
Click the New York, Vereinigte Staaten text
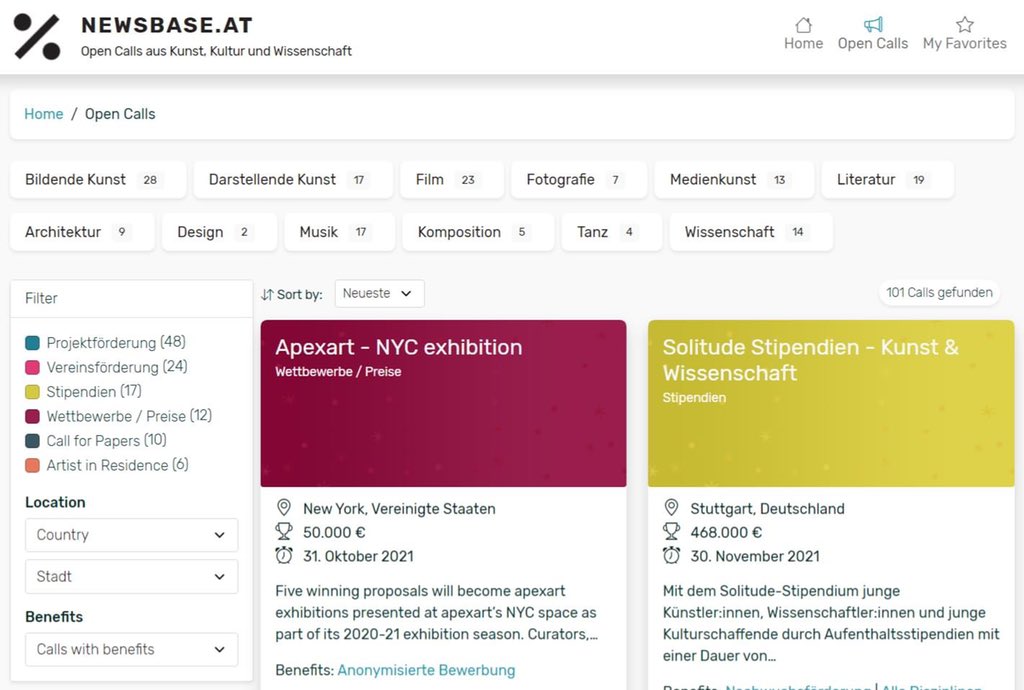coord(399,509)
